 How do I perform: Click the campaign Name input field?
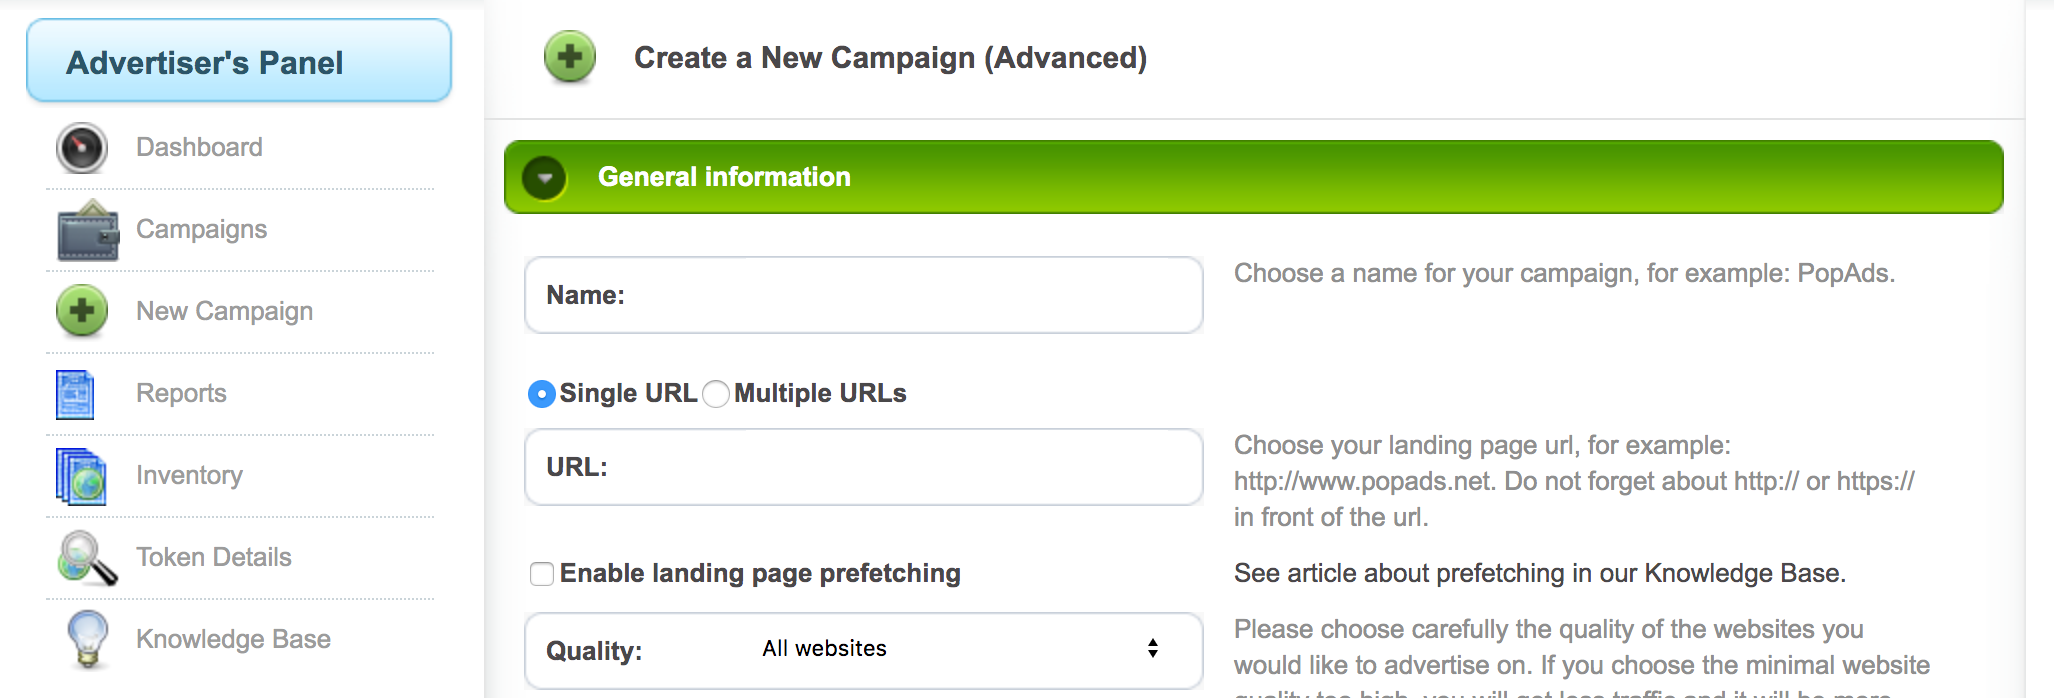tap(864, 295)
